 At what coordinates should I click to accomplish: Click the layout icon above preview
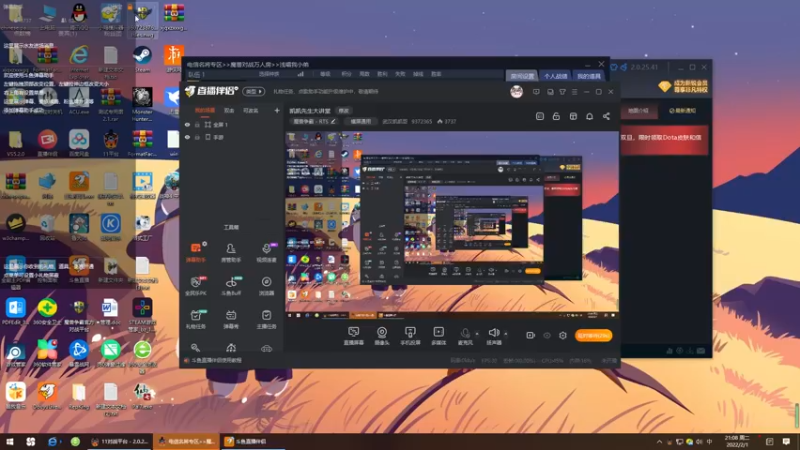(x=573, y=116)
